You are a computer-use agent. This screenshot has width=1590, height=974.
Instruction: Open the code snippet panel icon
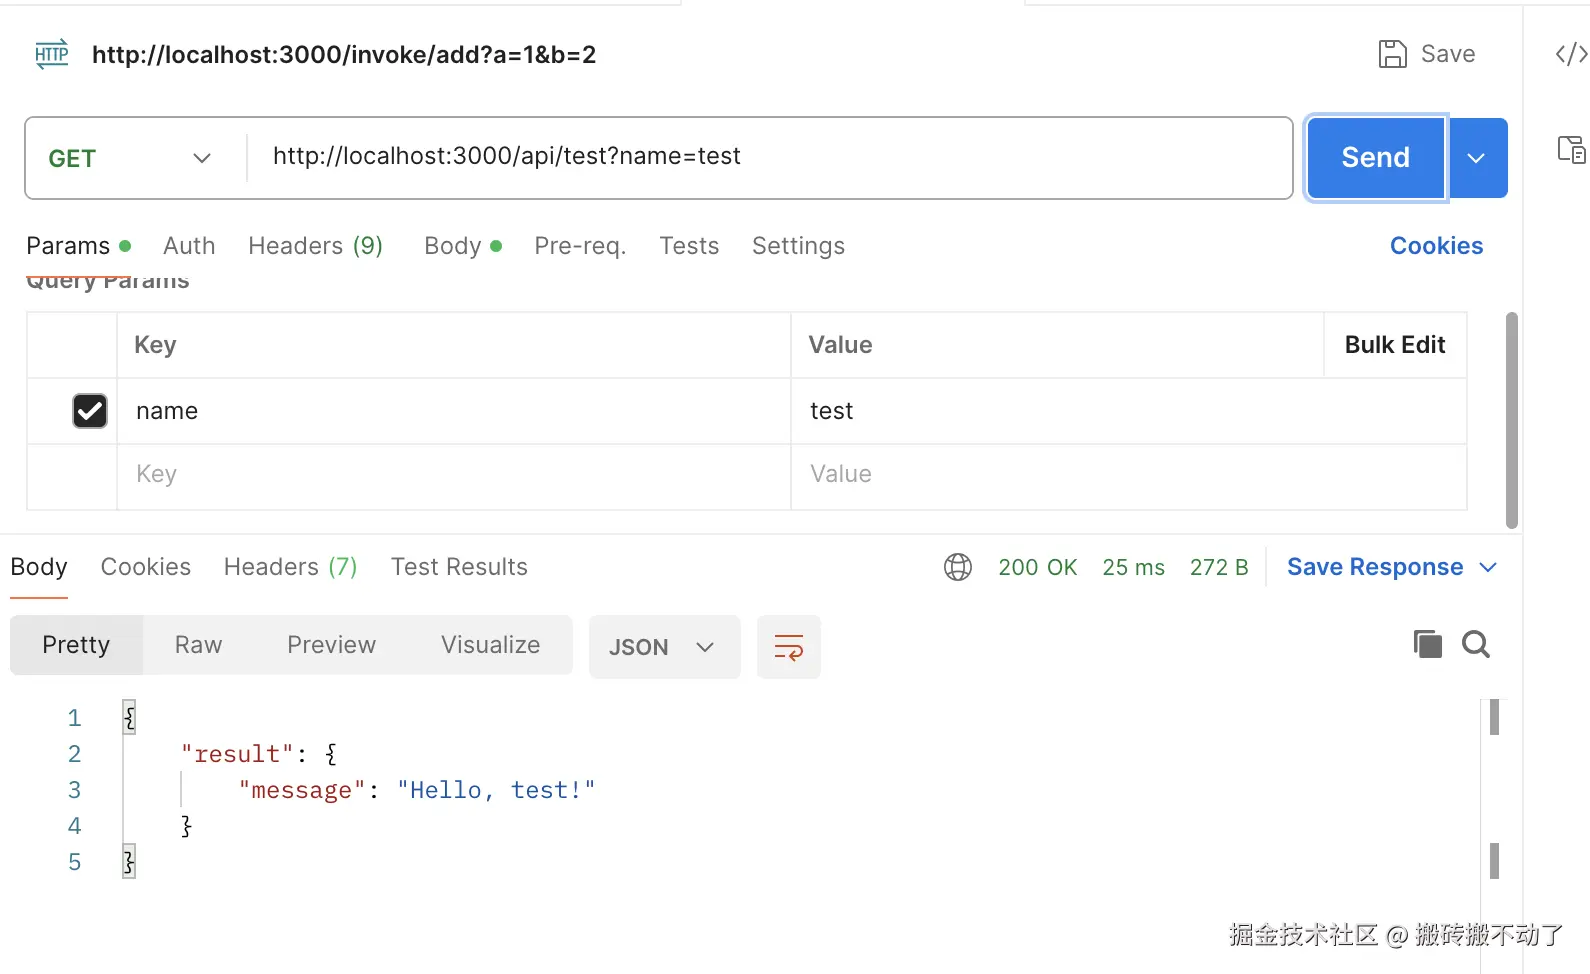(1570, 54)
